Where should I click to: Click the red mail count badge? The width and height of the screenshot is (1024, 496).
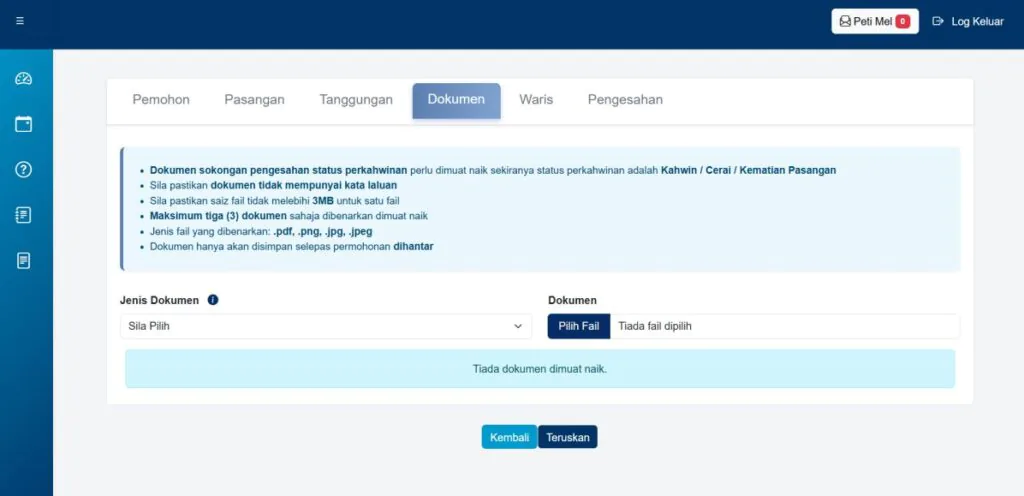pyautogui.click(x=903, y=22)
